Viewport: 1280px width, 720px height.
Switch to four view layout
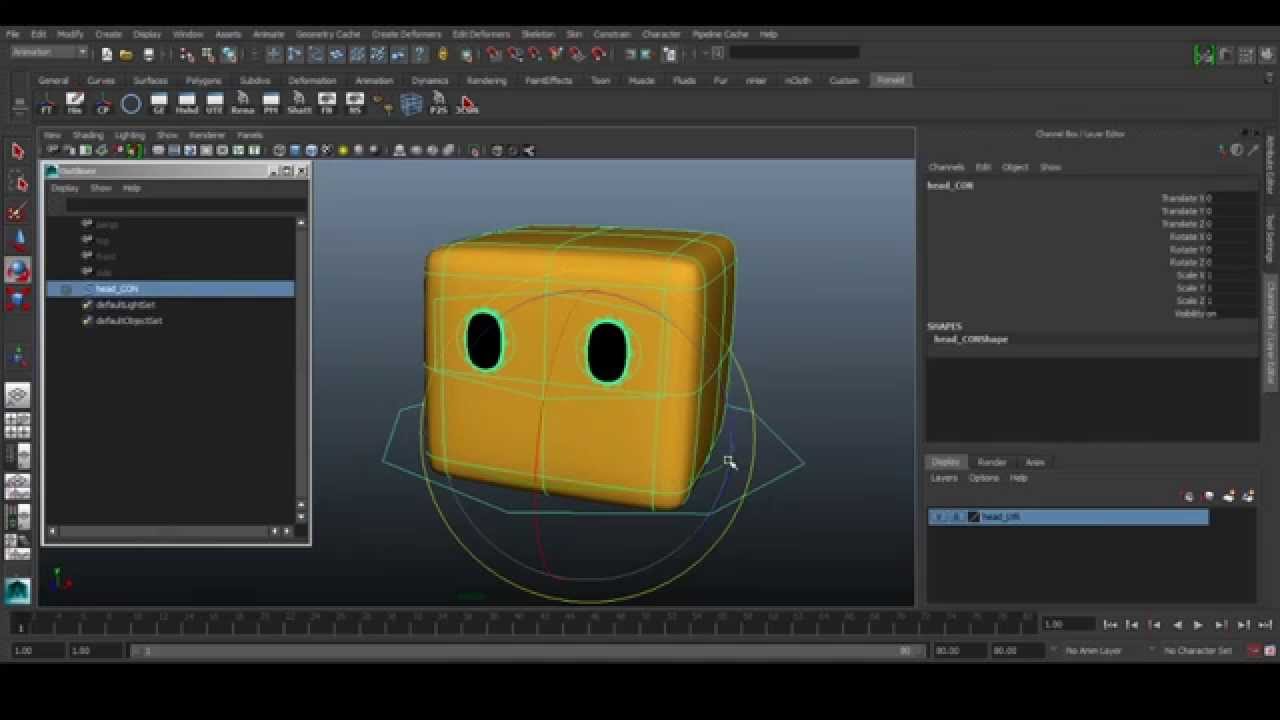point(17,426)
